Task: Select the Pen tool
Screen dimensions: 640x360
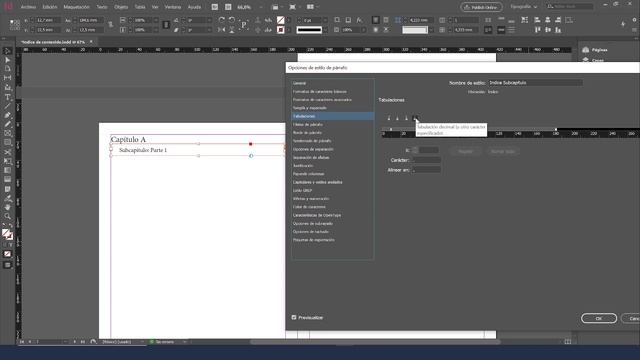Action: (7, 115)
